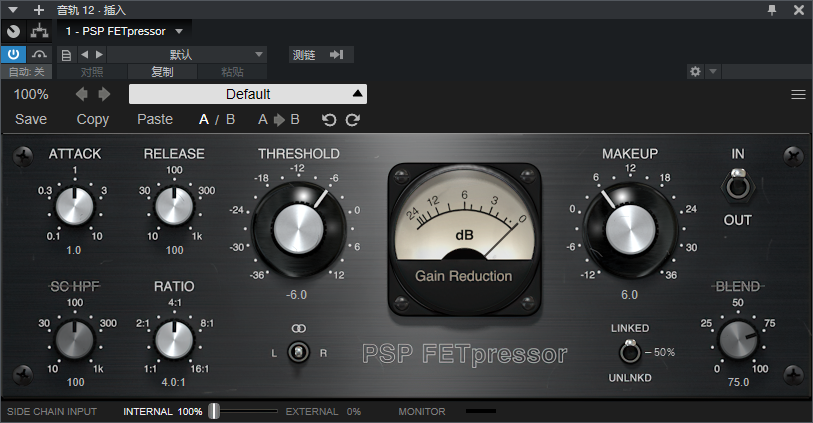Click the SC HPF label to toggle filter
The height and width of the screenshot is (423, 813).
click(75, 286)
